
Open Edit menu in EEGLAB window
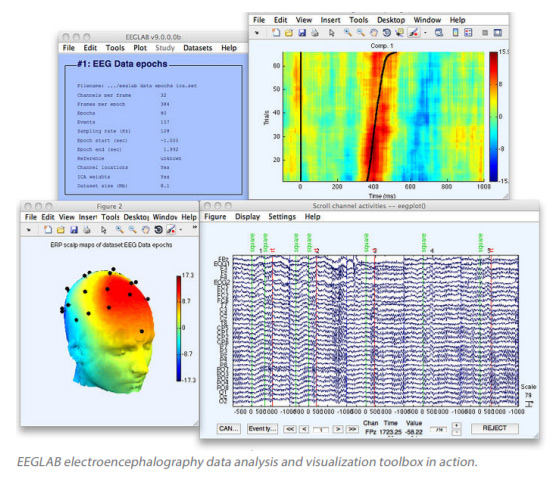coord(90,48)
